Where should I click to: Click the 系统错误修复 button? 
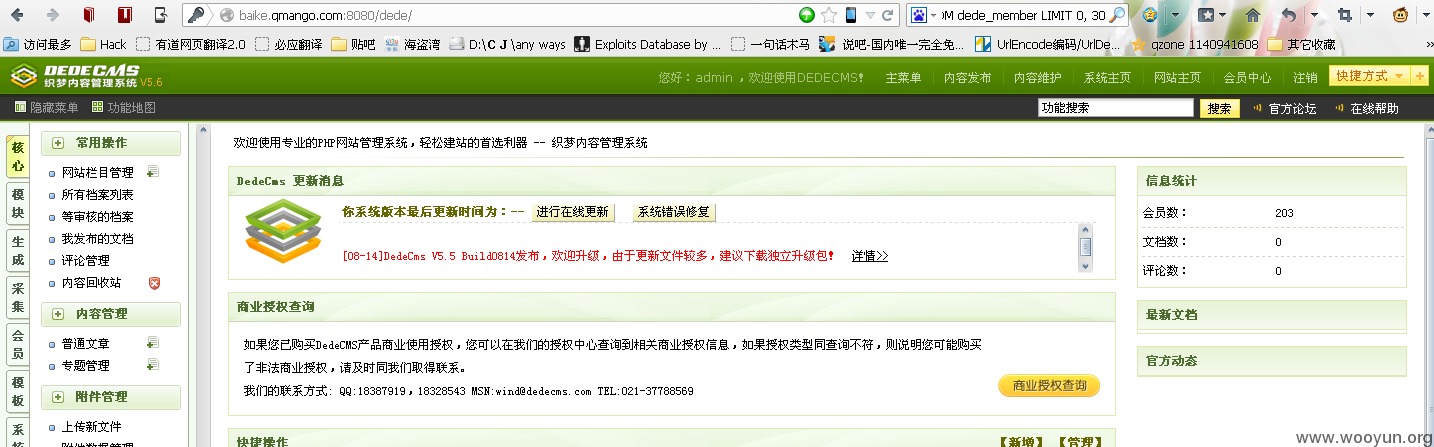(x=674, y=212)
